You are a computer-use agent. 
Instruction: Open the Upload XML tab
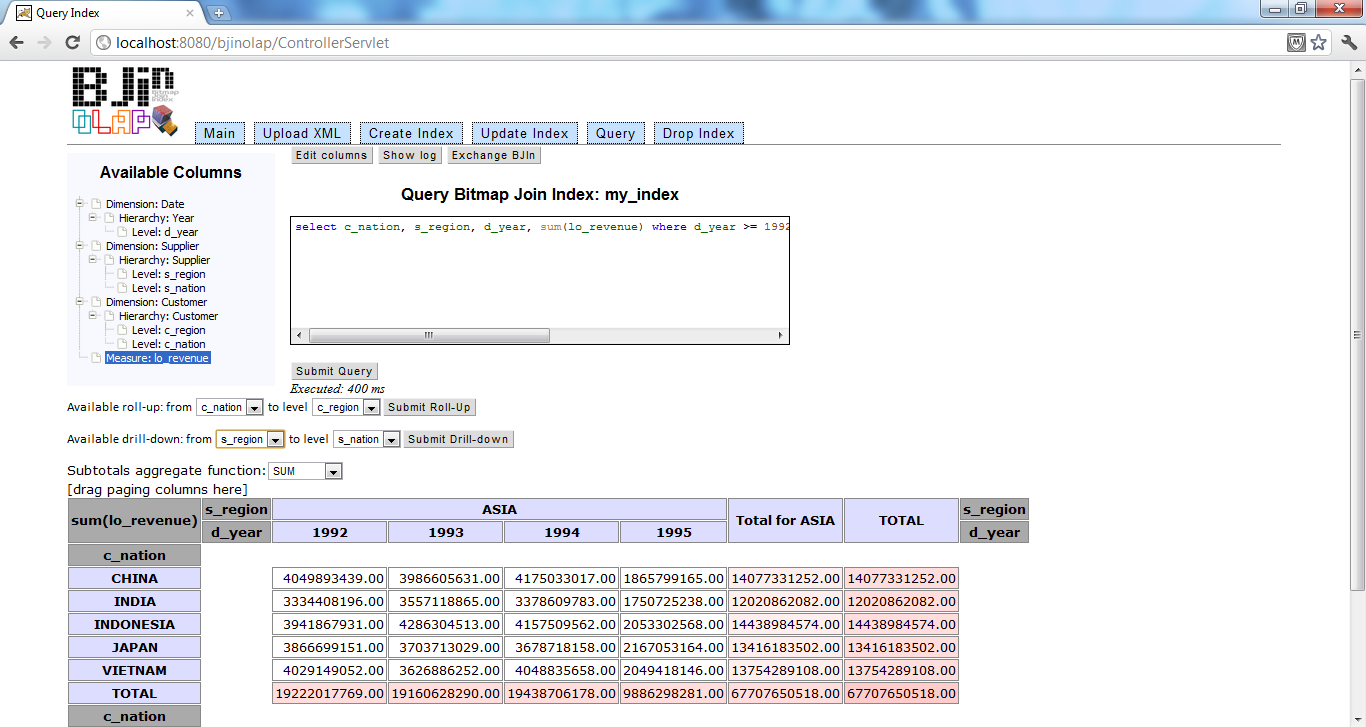tap(302, 133)
